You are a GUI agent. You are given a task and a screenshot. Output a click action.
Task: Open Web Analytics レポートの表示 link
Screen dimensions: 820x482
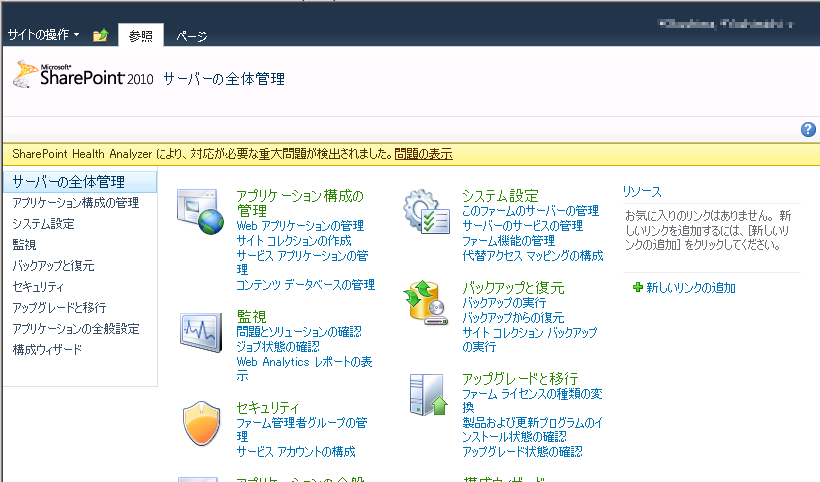pyautogui.click(x=304, y=369)
